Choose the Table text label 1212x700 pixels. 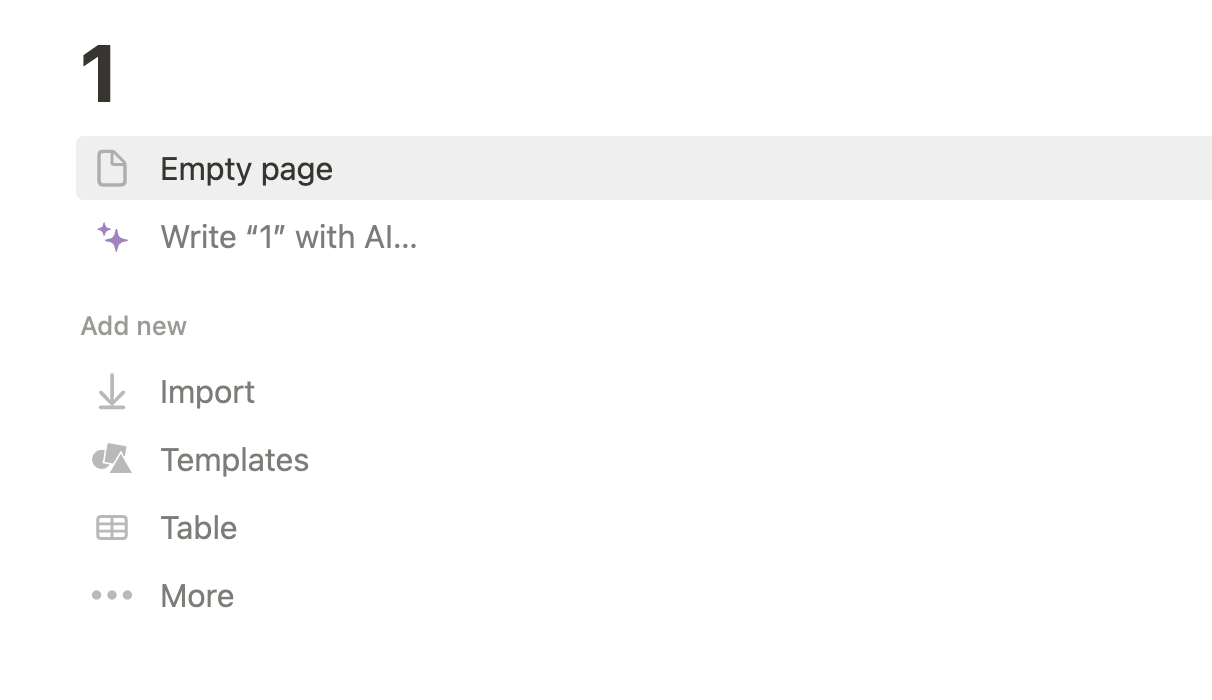[x=198, y=528]
